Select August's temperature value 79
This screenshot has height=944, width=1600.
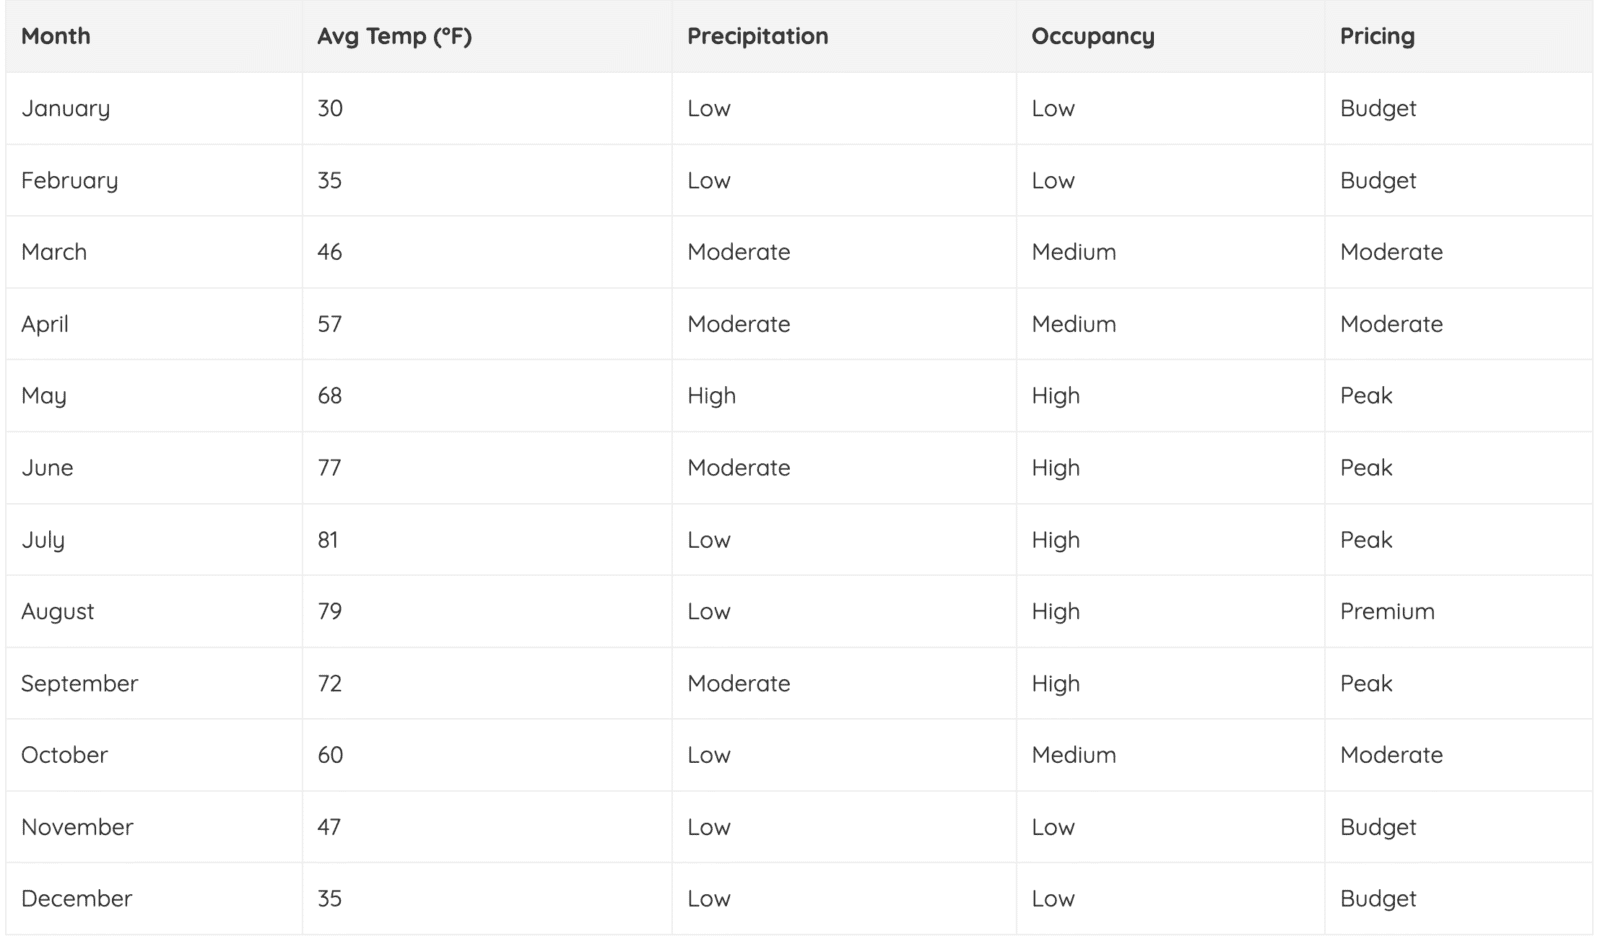pyautogui.click(x=329, y=611)
